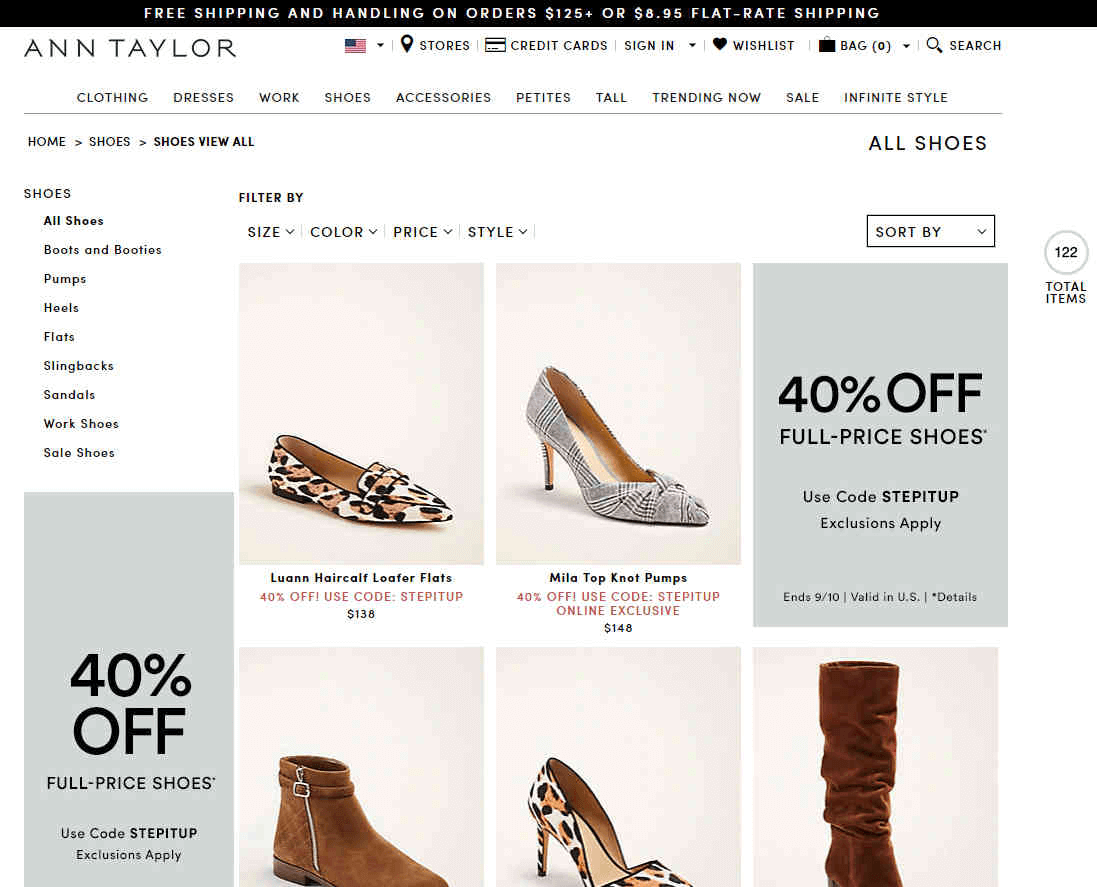Click the sidebar 40% off promo banner
This screenshot has width=1097, height=887.
[129, 689]
